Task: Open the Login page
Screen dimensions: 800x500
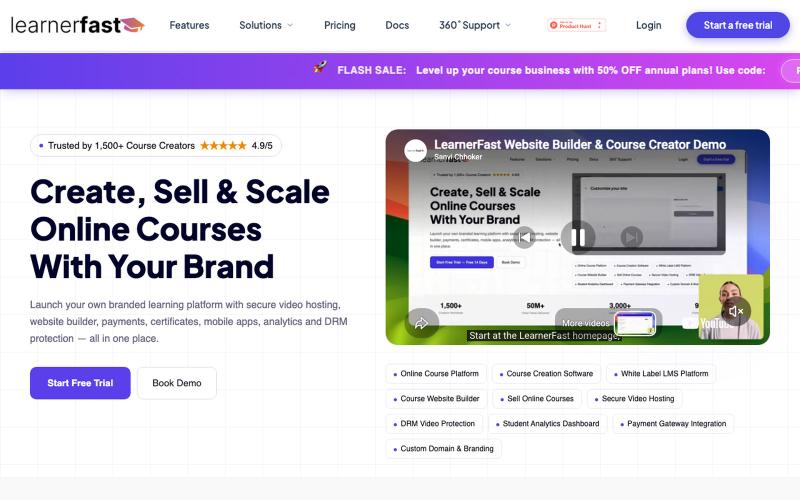Action: [648, 25]
